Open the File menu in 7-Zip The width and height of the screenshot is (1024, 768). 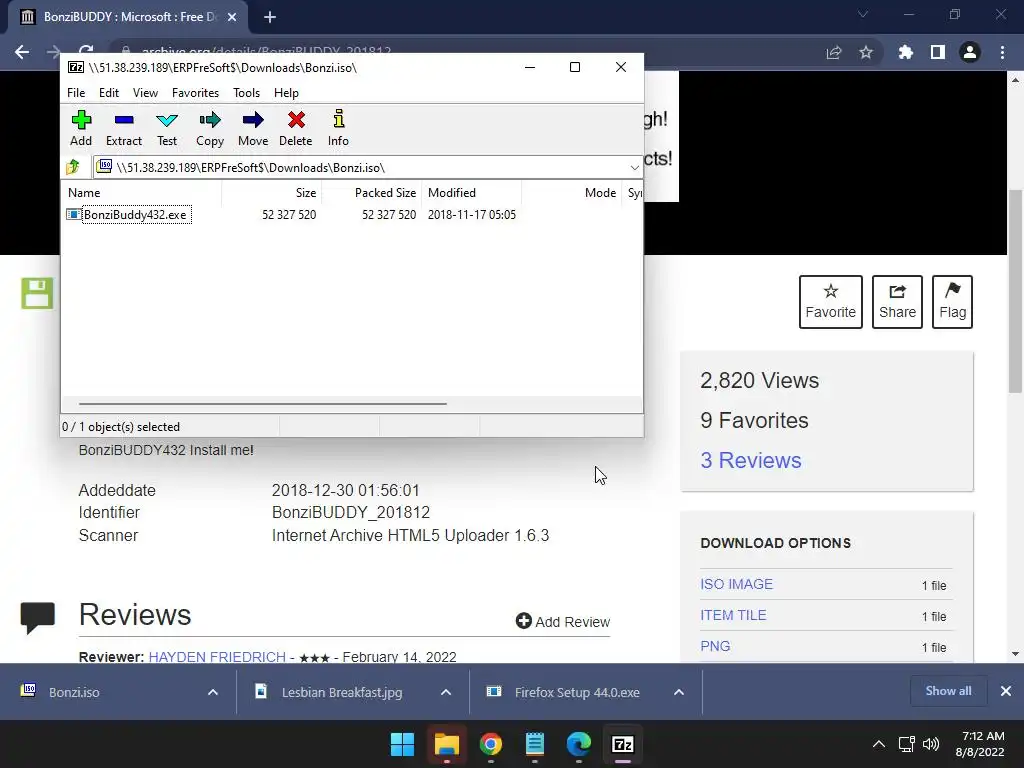[76, 93]
